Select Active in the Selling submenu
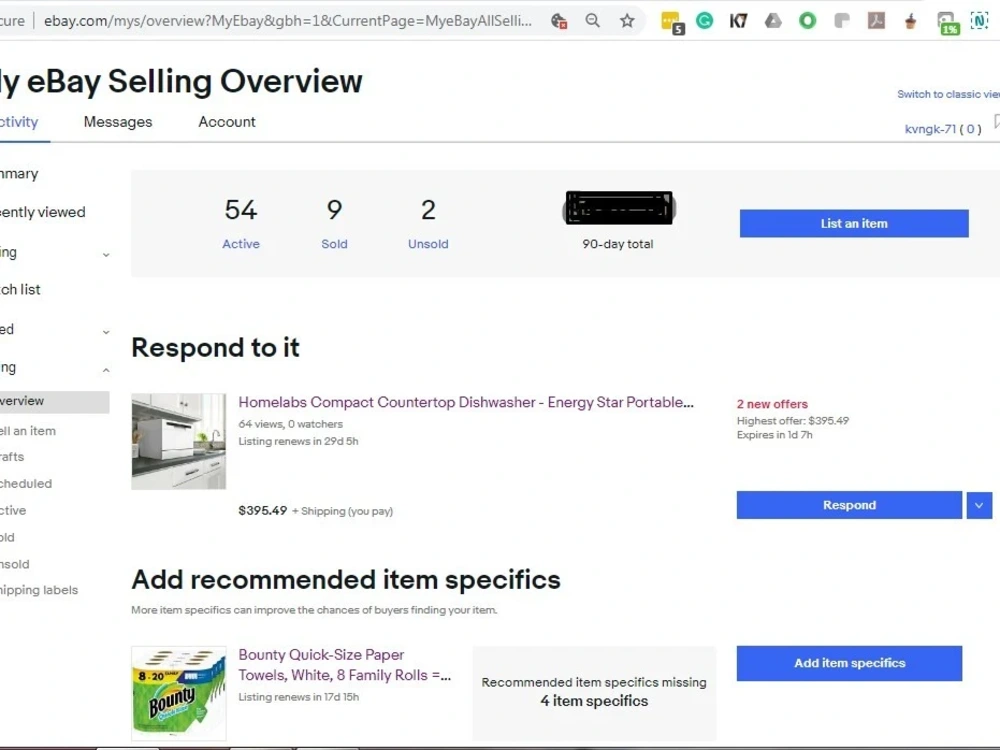This screenshot has height=750, width=1000. tap(13, 511)
